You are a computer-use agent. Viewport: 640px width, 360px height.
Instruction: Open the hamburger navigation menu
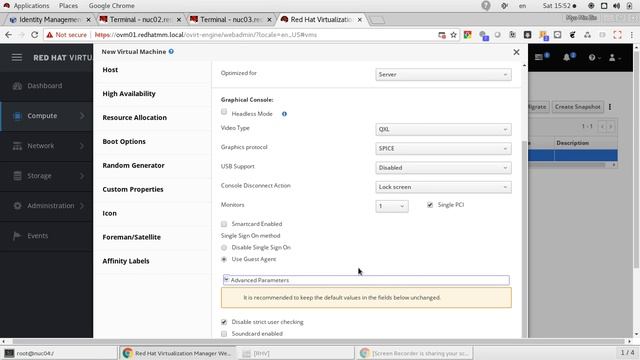[17, 58]
